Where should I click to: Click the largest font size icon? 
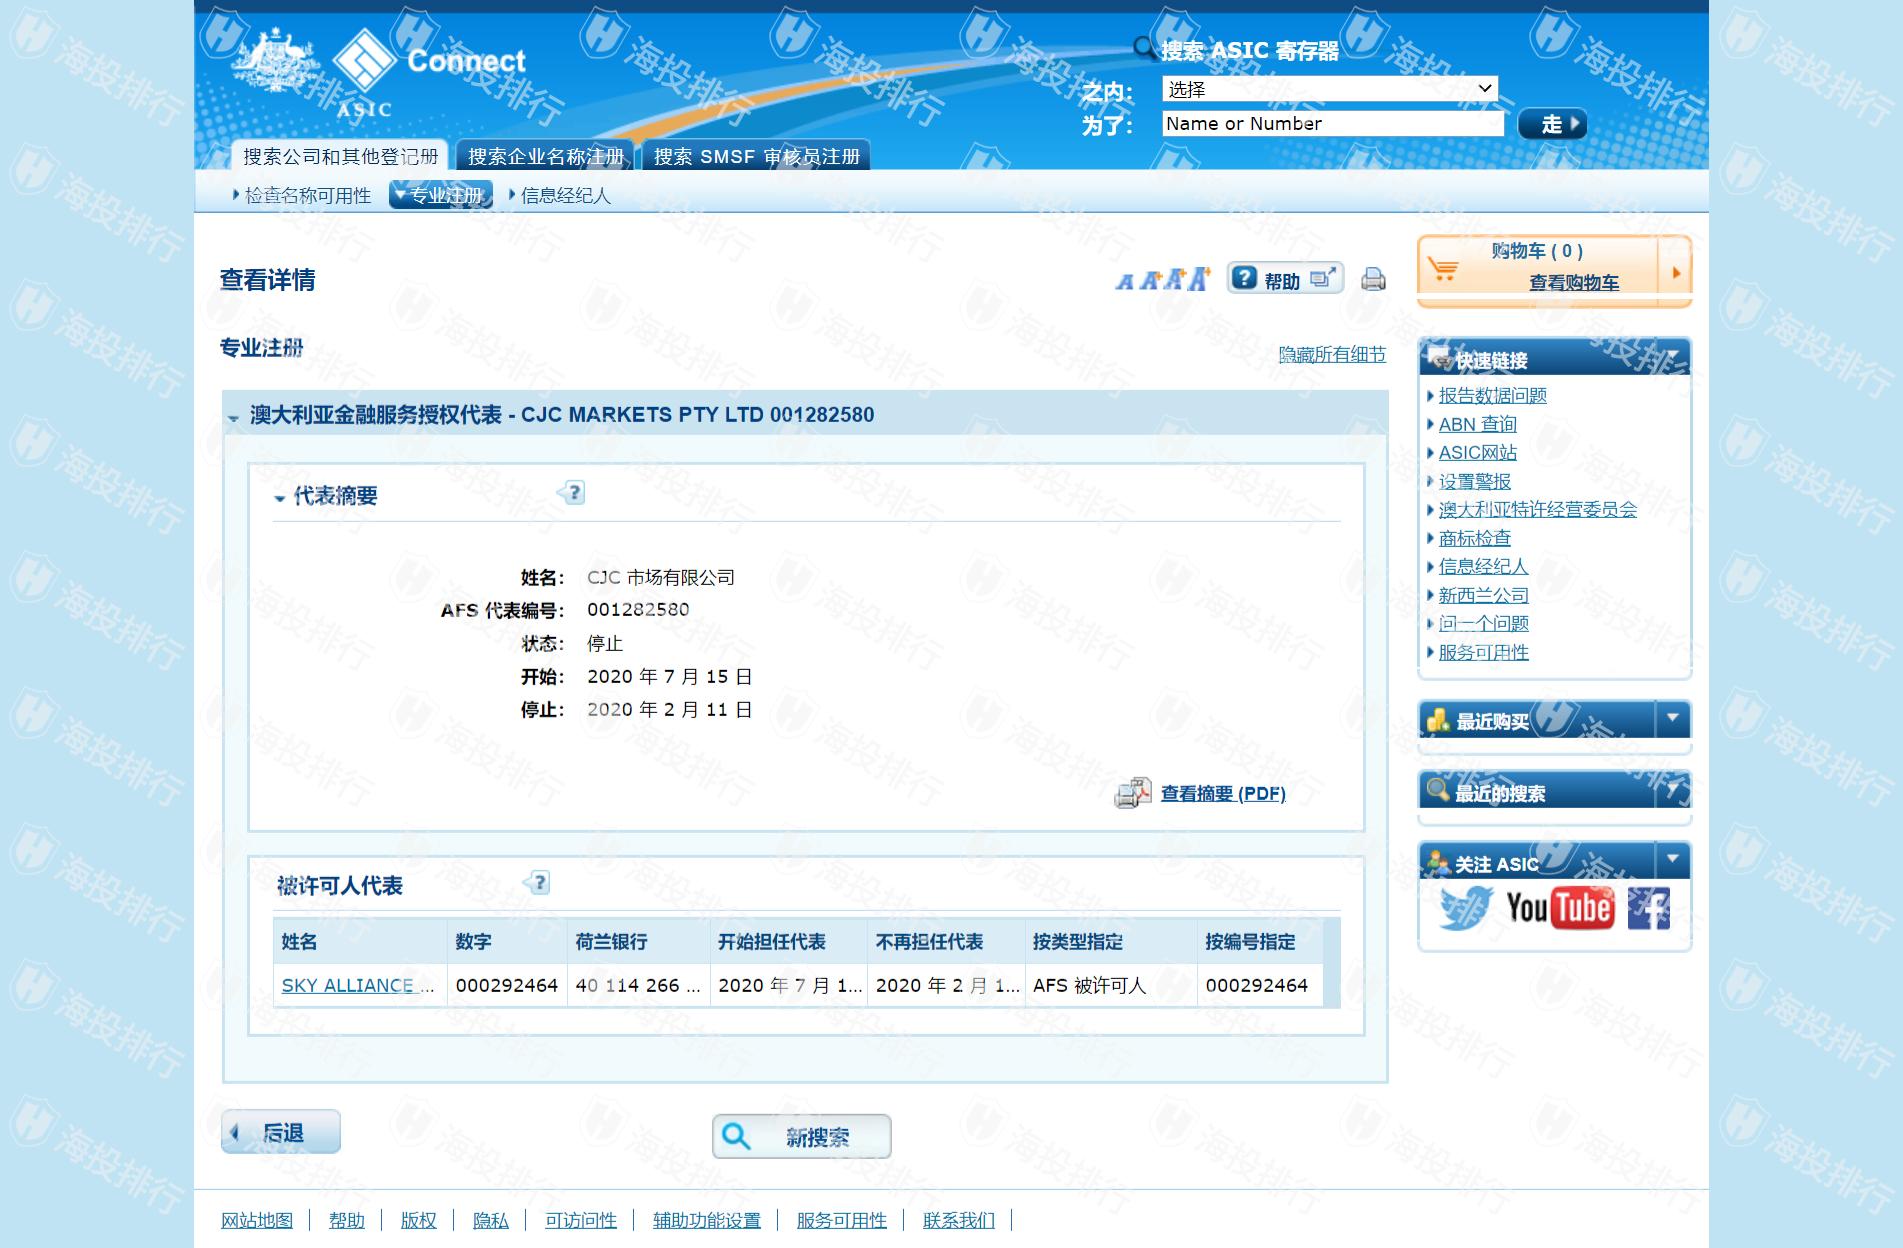(x=1199, y=279)
